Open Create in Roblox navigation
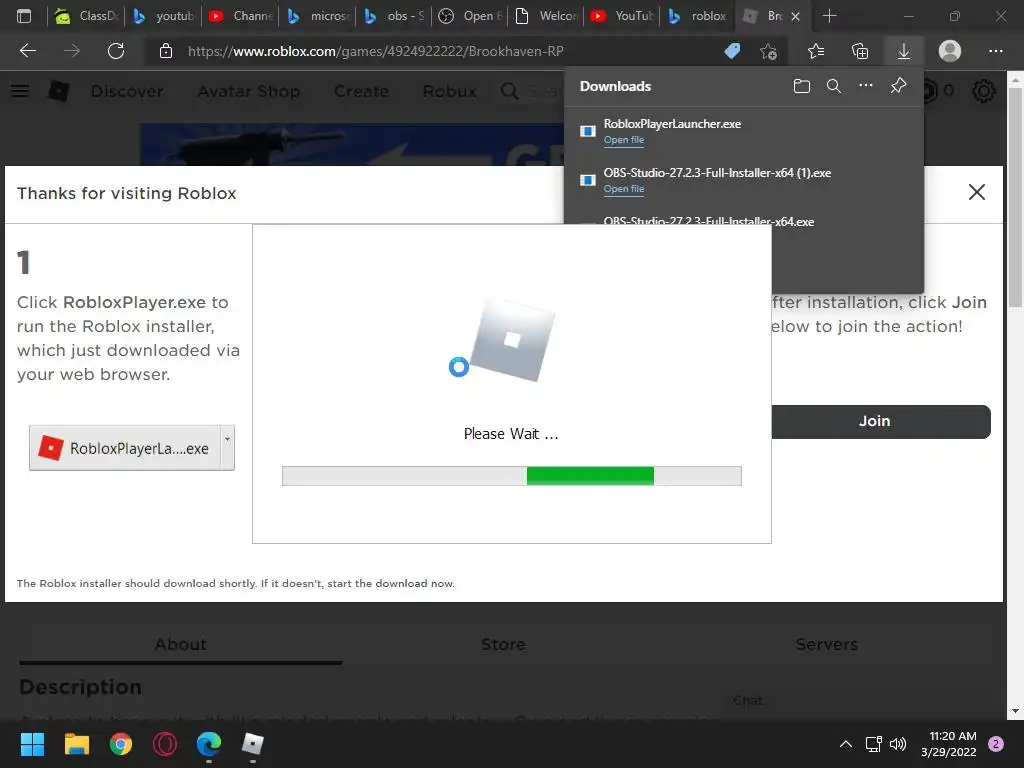Screen dimensions: 1024x768 click(361, 91)
